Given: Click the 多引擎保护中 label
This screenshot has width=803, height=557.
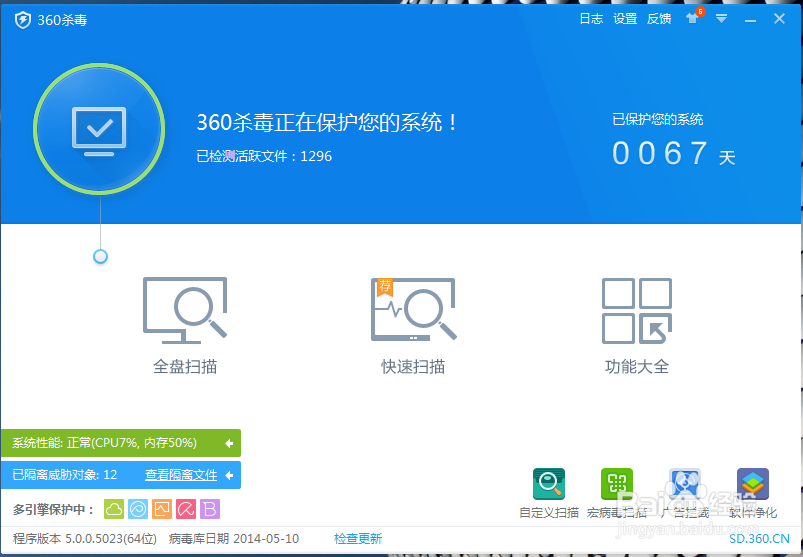Looking at the screenshot, I should tap(53, 509).
